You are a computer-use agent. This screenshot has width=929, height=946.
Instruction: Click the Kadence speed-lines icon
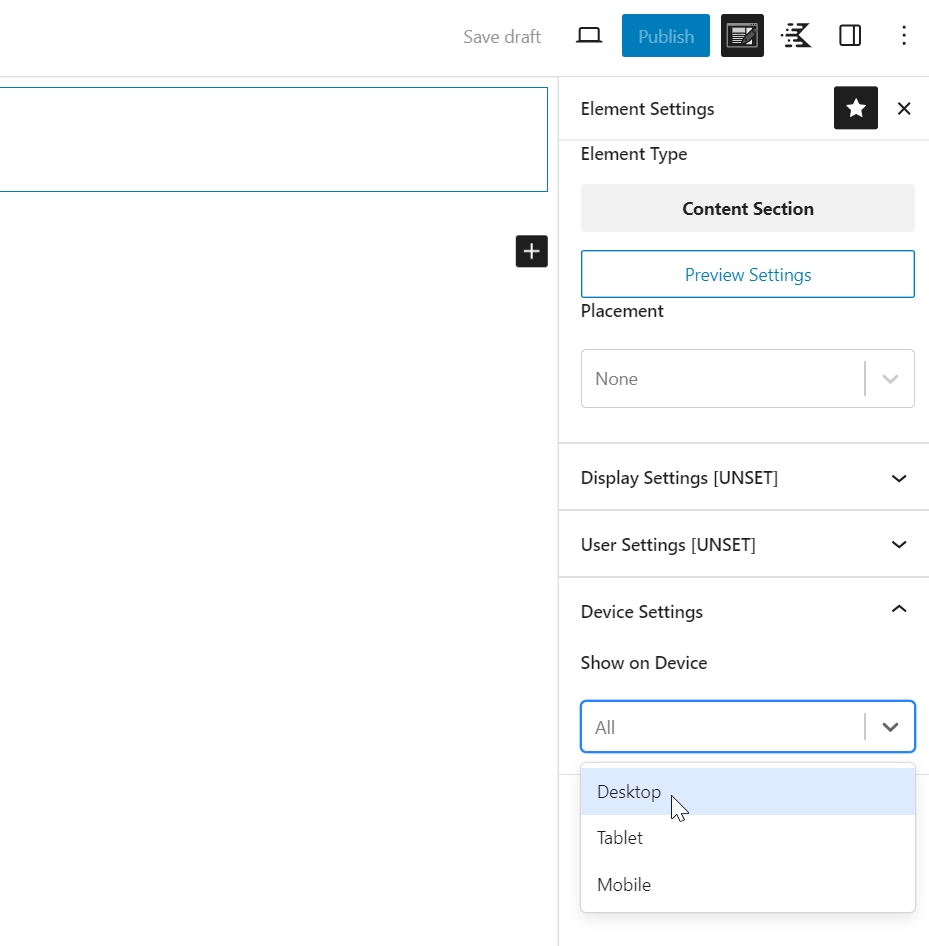pyautogui.click(x=796, y=36)
